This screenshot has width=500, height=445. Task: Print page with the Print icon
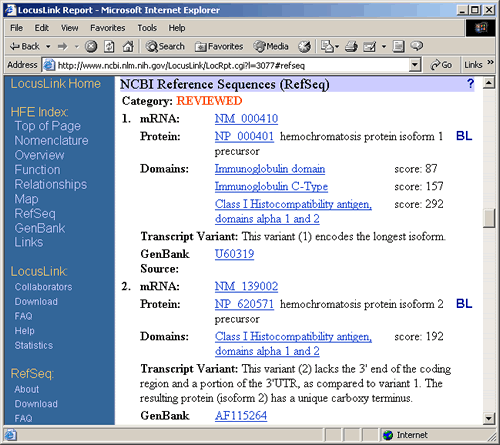(351, 46)
